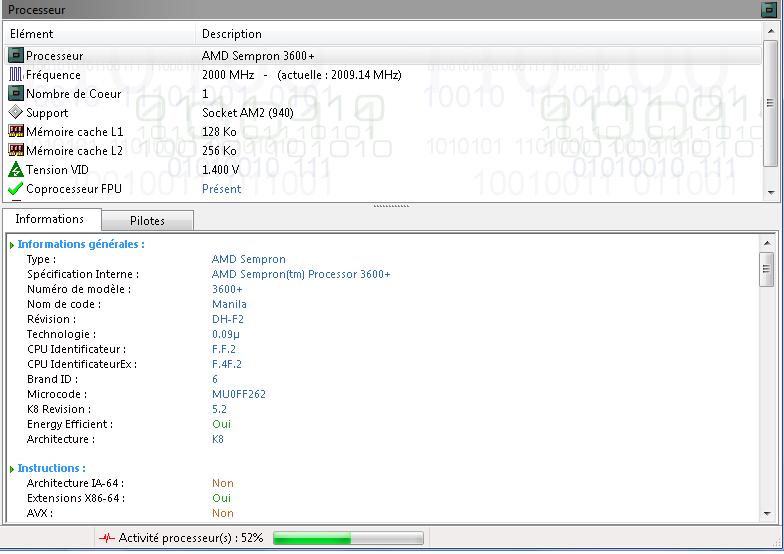Click the 'Non' value for AVX

(222, 513)
